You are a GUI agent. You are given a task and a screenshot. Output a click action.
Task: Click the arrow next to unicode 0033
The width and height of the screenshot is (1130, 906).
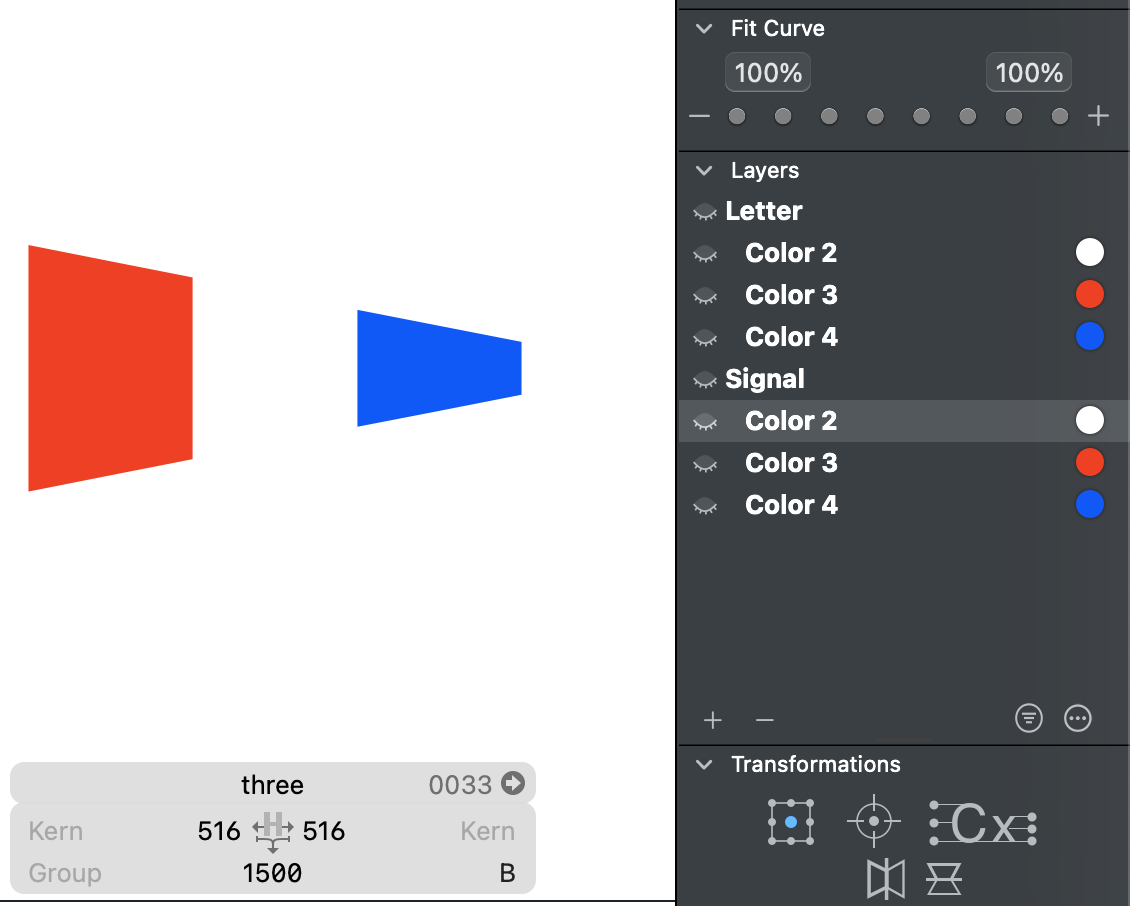click(513, 784)
